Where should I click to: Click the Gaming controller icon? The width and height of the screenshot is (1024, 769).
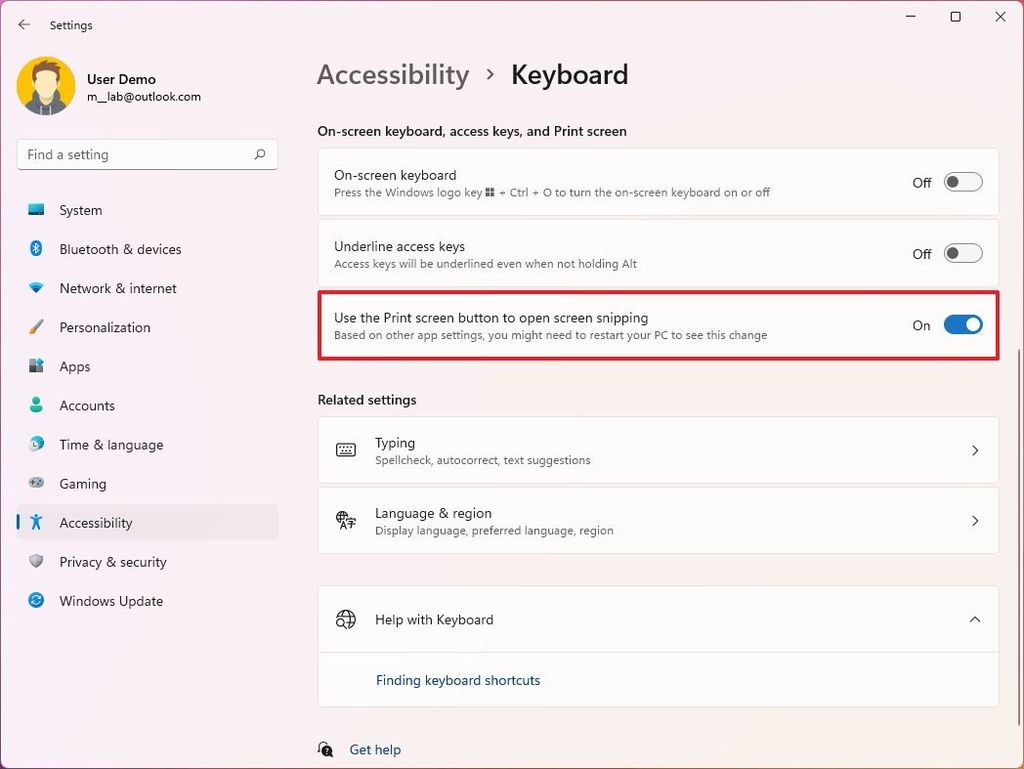pos(36,483)
